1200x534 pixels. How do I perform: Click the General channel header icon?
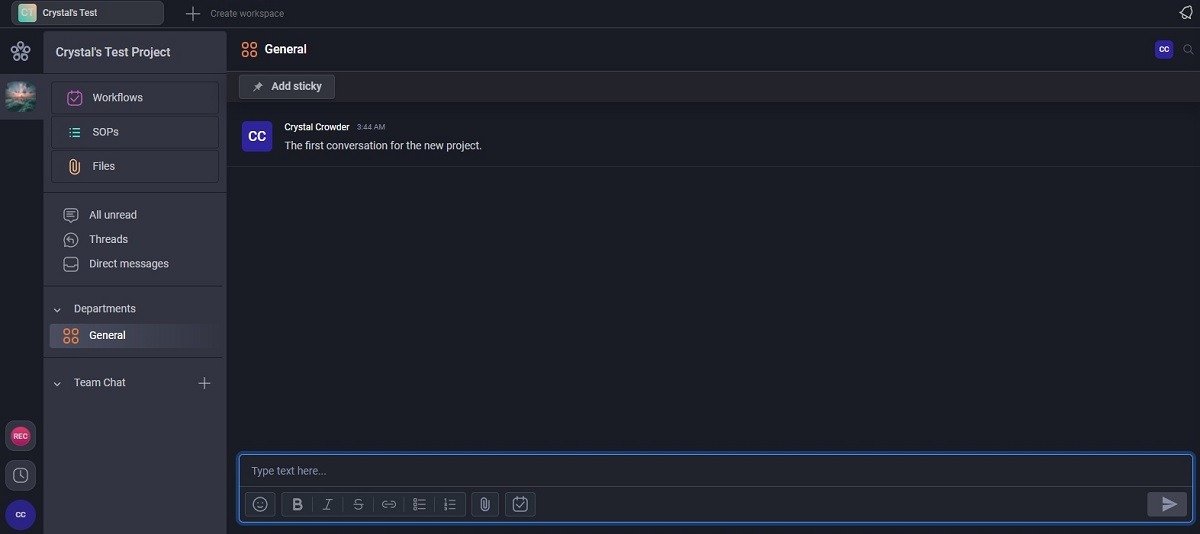[249, 49]
